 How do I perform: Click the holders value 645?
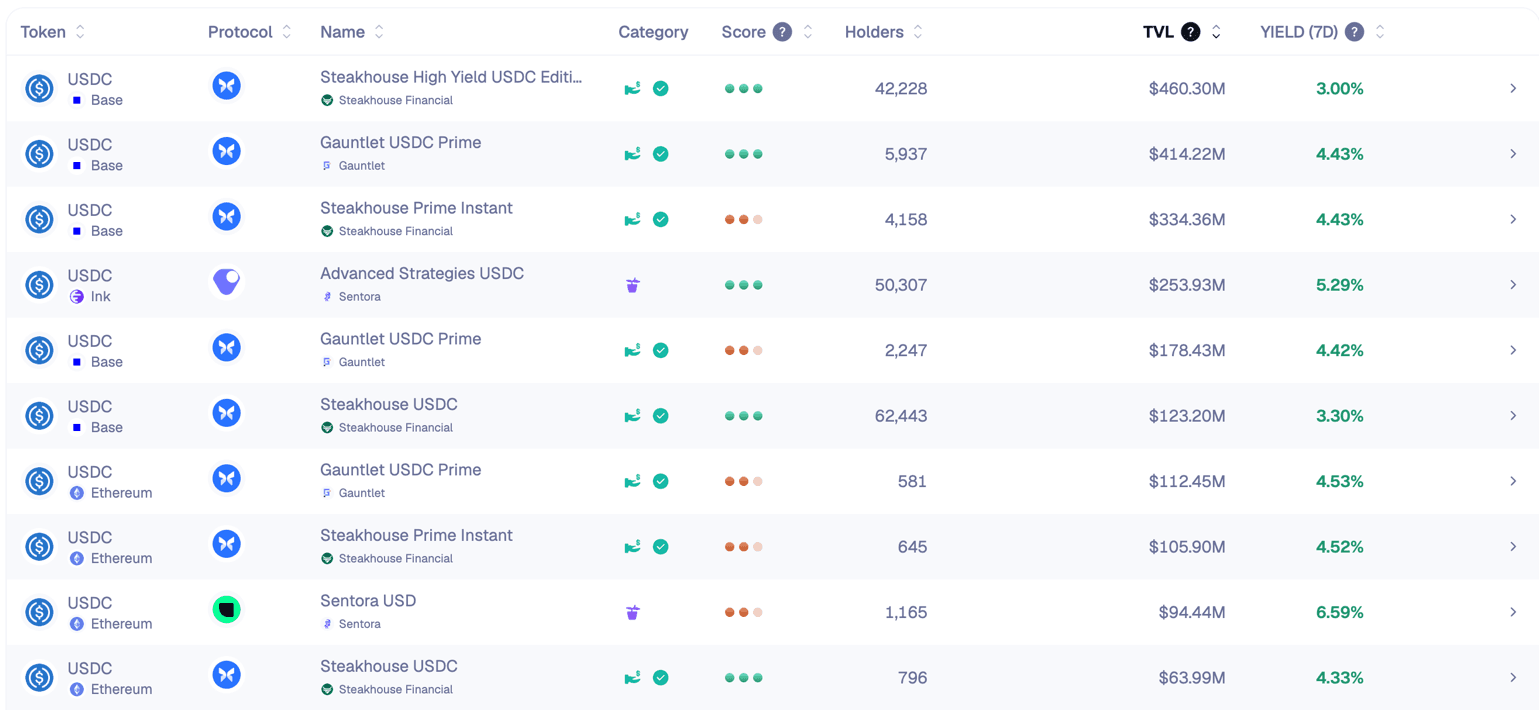coord(912,547)
